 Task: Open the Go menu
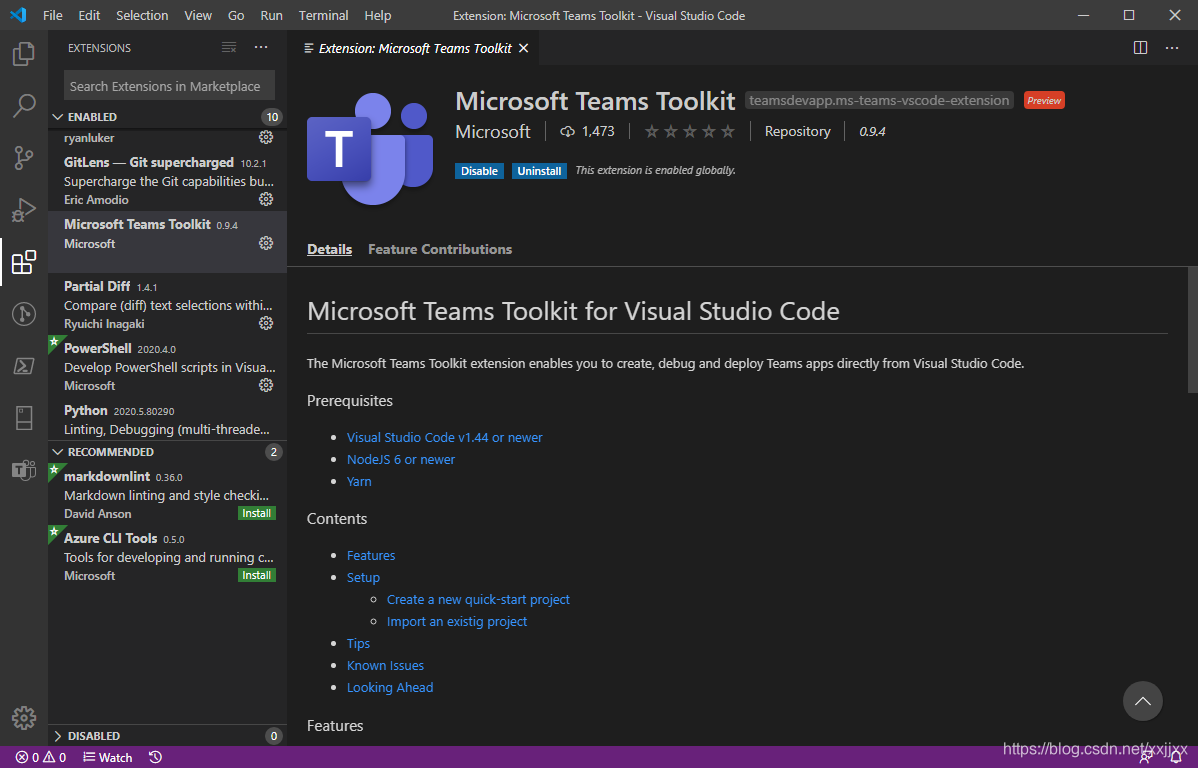[236, 15]
